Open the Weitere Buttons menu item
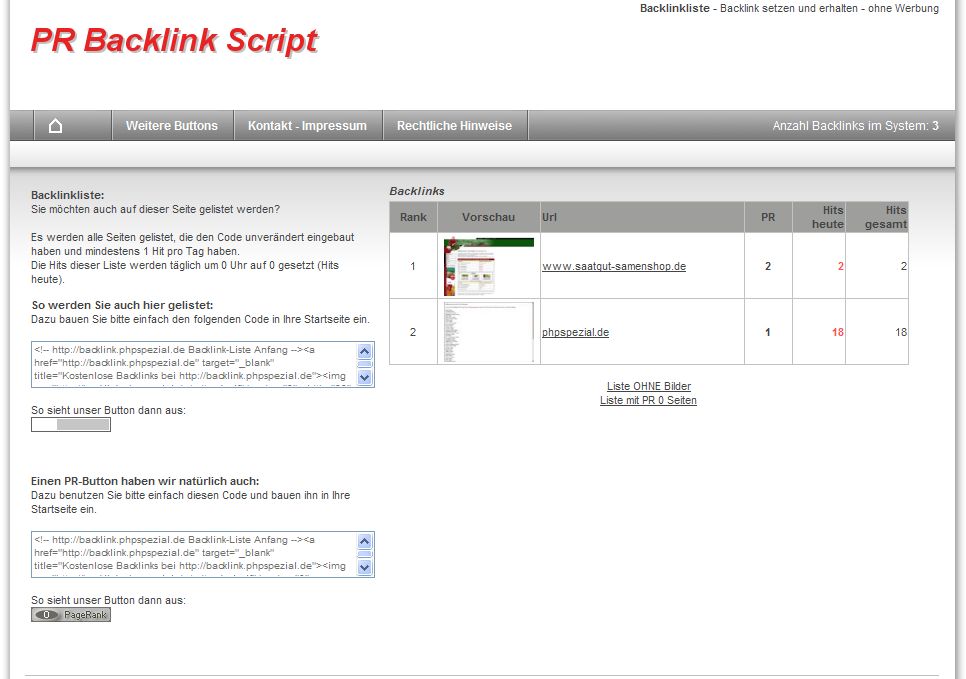 (171, 126)
